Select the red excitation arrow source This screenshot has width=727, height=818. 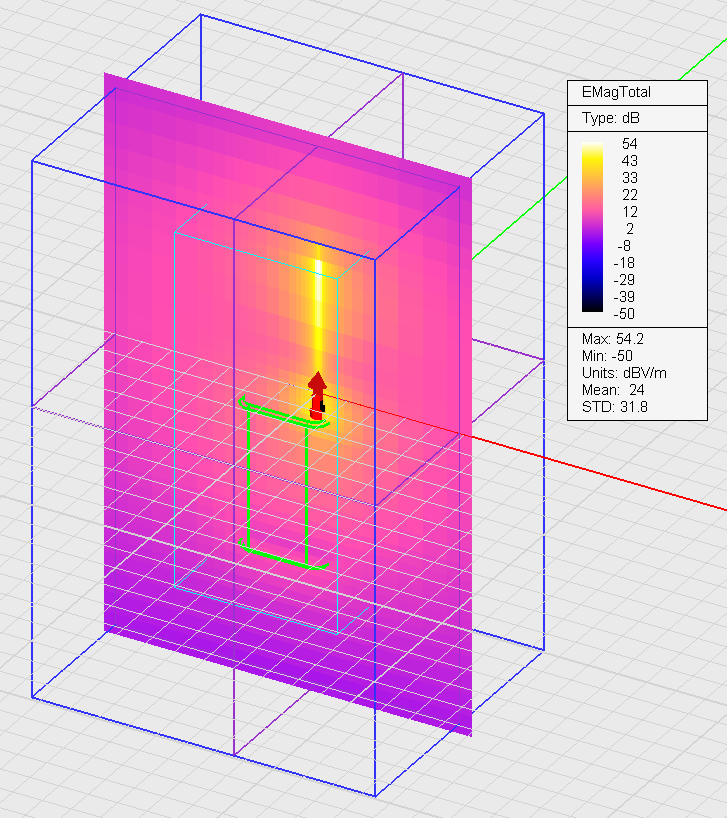(x=317, y=393)
